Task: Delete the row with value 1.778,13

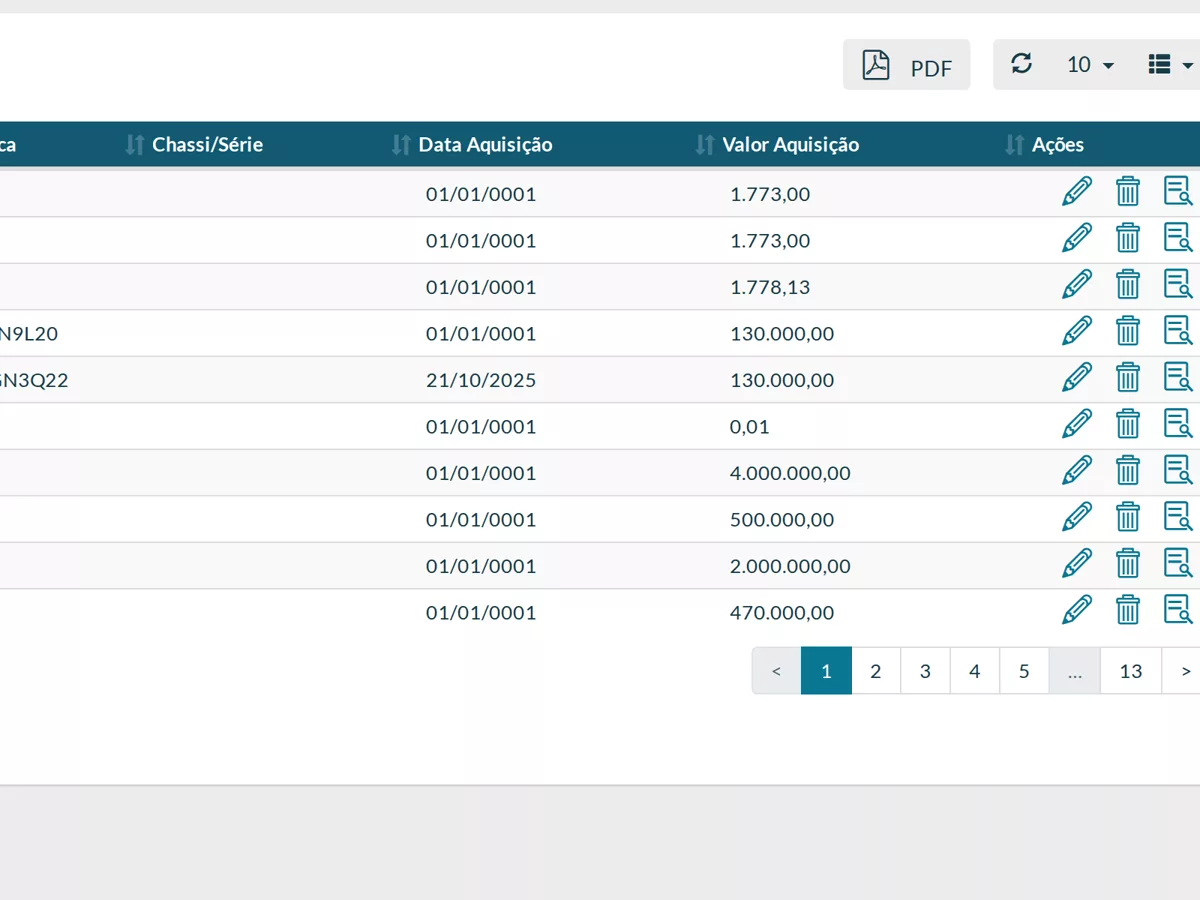Action: pyautogui.click(x=1128, y=284)
